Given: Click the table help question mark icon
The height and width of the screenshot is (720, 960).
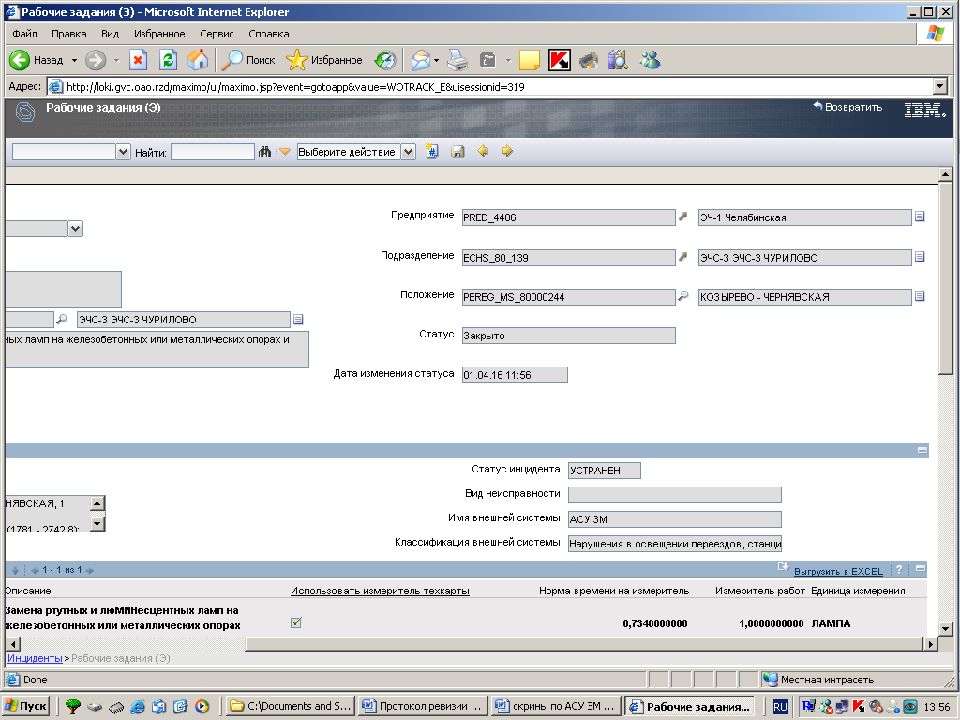Looking at the screenshot, I should [x=899, y=569].
